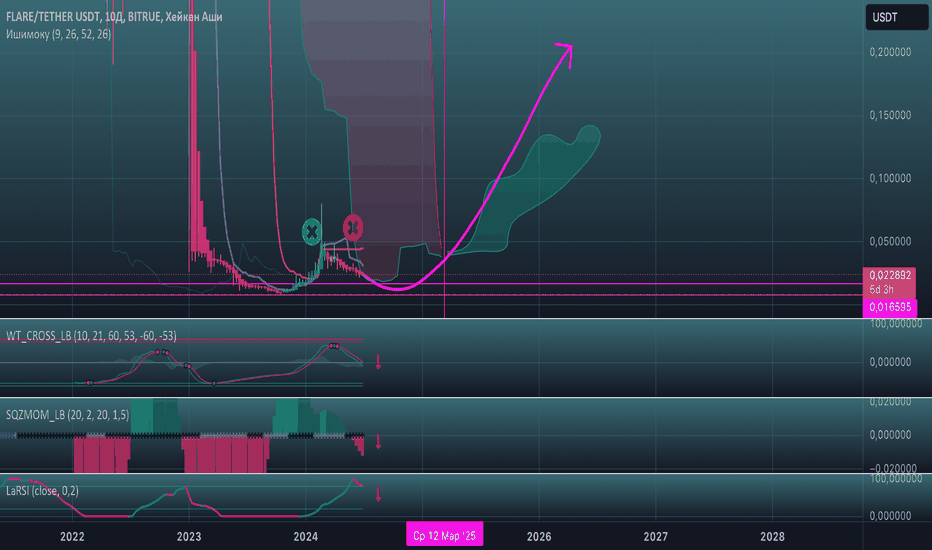The image size is (932, 550).
Task: Click the 0,016595 magenta price label
Action: pyautogui.click(x=890, y=307)
